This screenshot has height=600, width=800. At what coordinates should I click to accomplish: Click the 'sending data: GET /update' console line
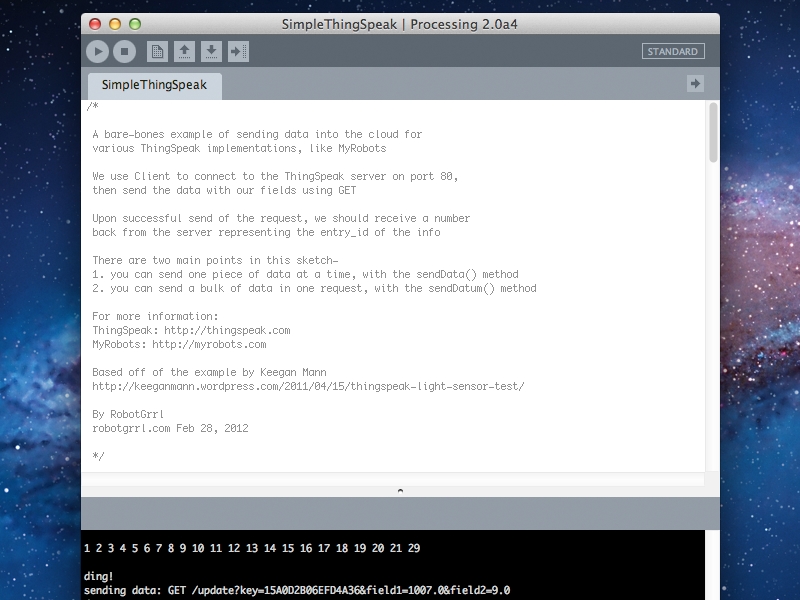[297, 591]
